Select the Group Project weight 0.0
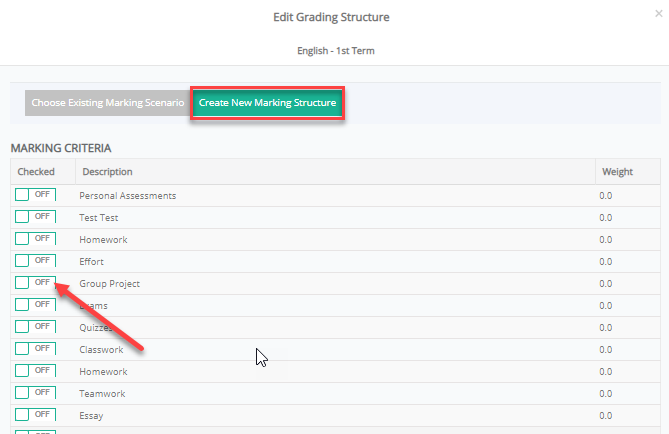The height and width of the screenshot is (434, 669). [605, 284]
